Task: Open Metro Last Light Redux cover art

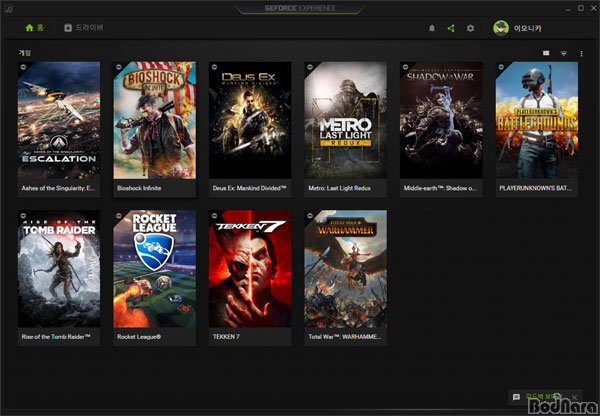Action: (346, 120)
